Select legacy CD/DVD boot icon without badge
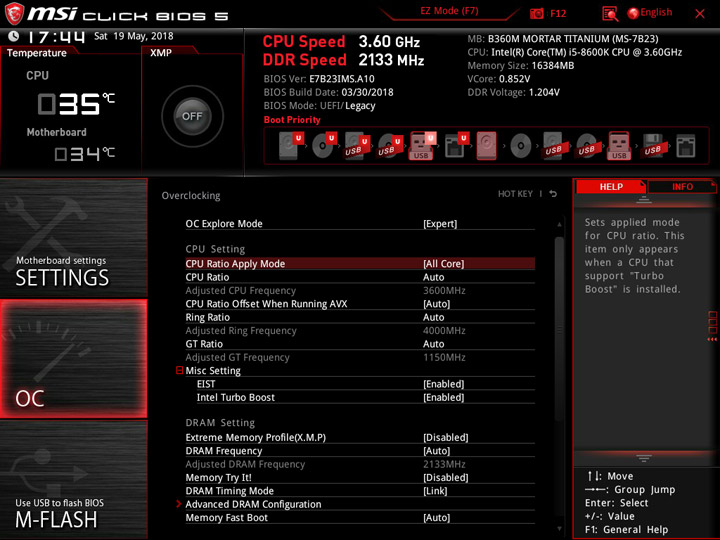720x540 pixels. (x=521, y=146)
